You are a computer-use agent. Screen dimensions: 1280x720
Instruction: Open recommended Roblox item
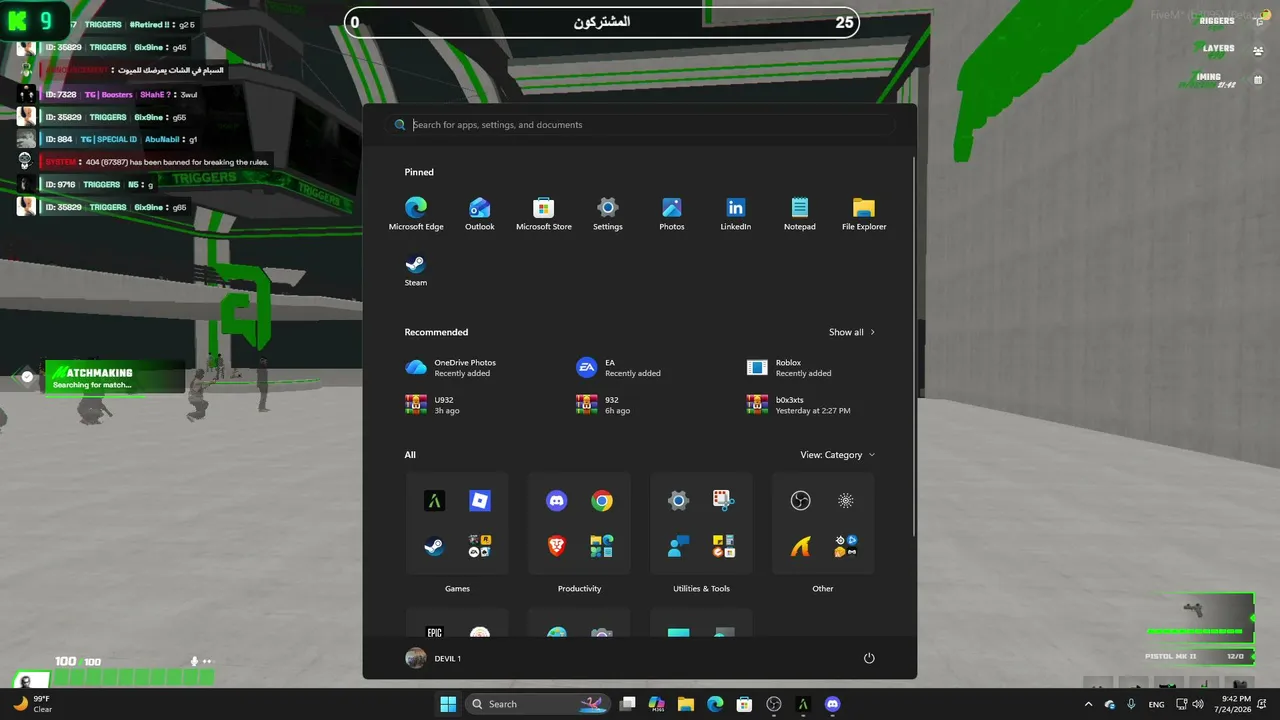pos(790,368)
